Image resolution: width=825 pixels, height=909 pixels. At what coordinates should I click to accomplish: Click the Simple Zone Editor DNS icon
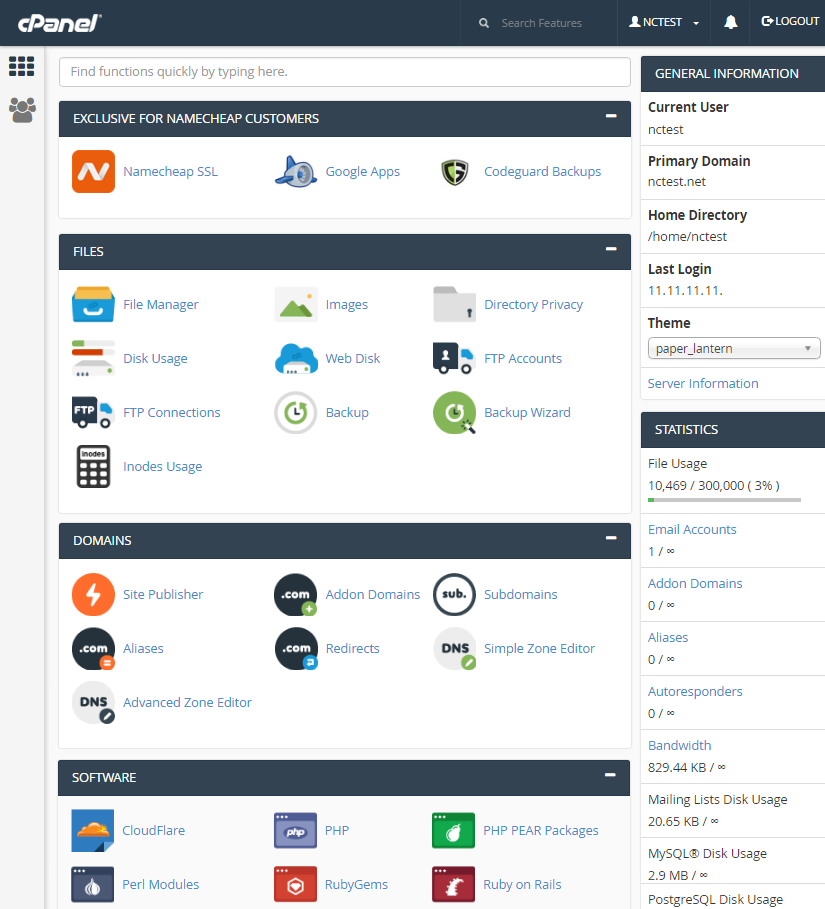[x=455, y=648]
